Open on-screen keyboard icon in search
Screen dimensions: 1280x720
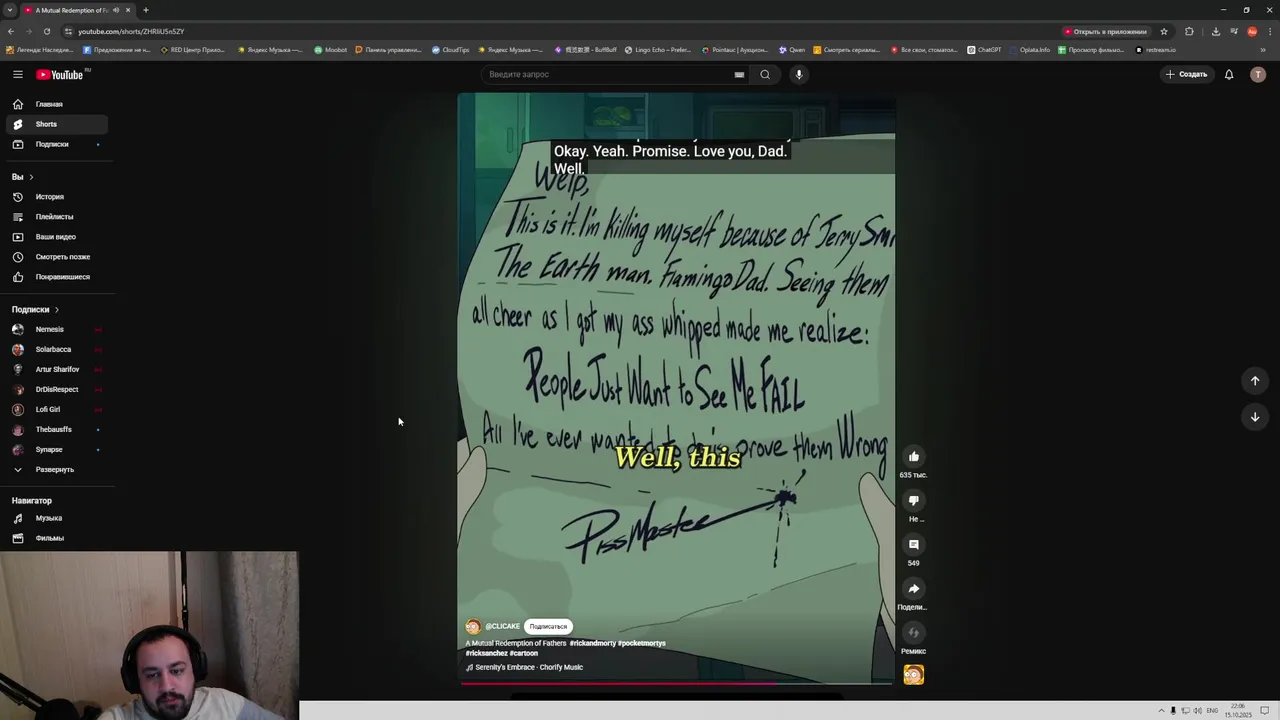click(x=739, y=74)
